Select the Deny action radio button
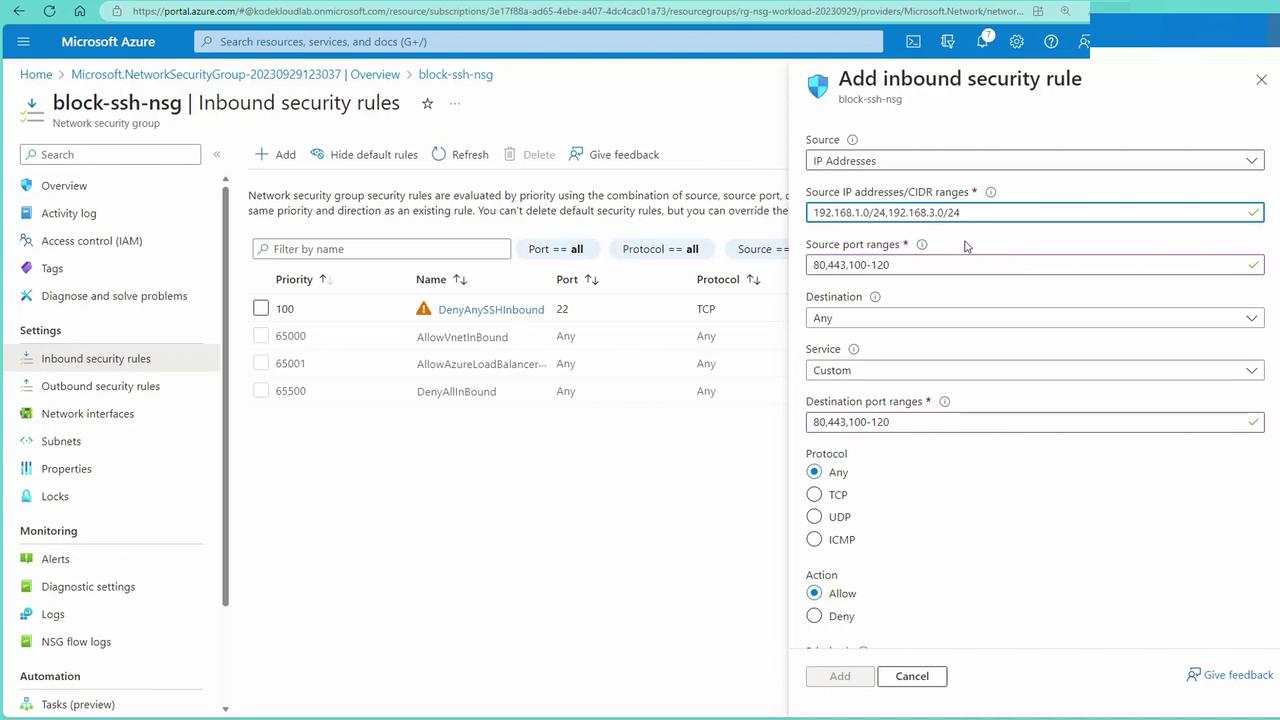The image size is (1280, 720). [x=814, y=616]
